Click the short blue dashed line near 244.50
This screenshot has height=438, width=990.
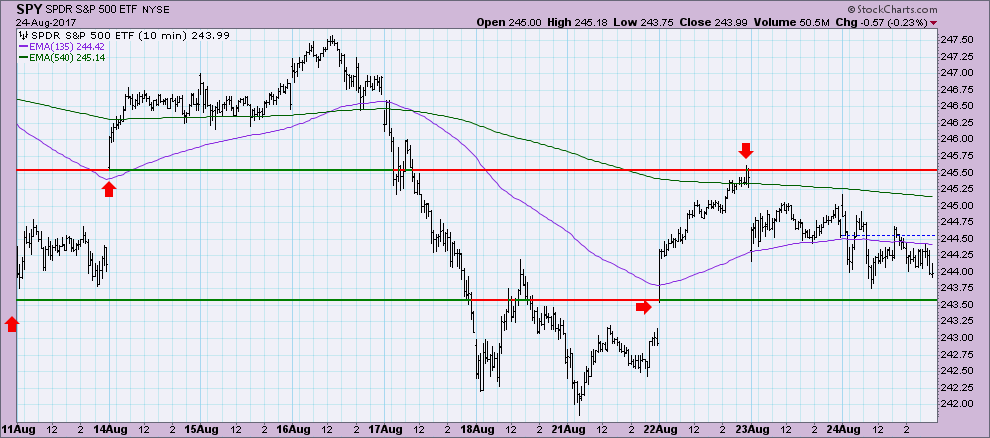[890, 235]
